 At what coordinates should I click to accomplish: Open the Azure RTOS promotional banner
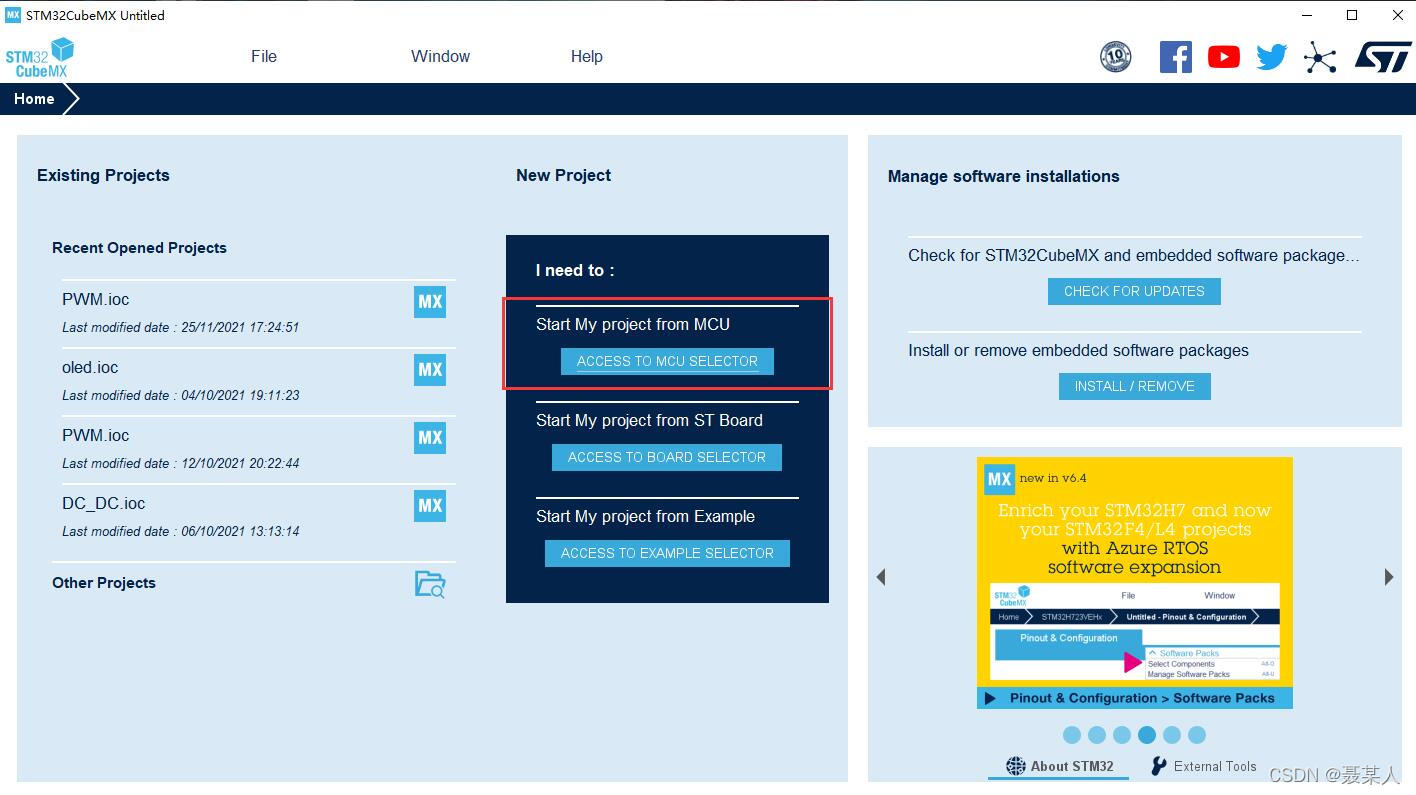[1135, 583]
